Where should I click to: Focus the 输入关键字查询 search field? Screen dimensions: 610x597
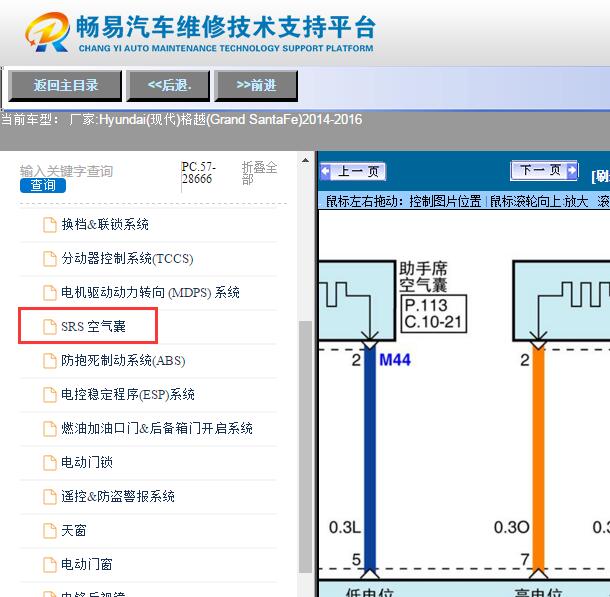(x=67, y=171)
